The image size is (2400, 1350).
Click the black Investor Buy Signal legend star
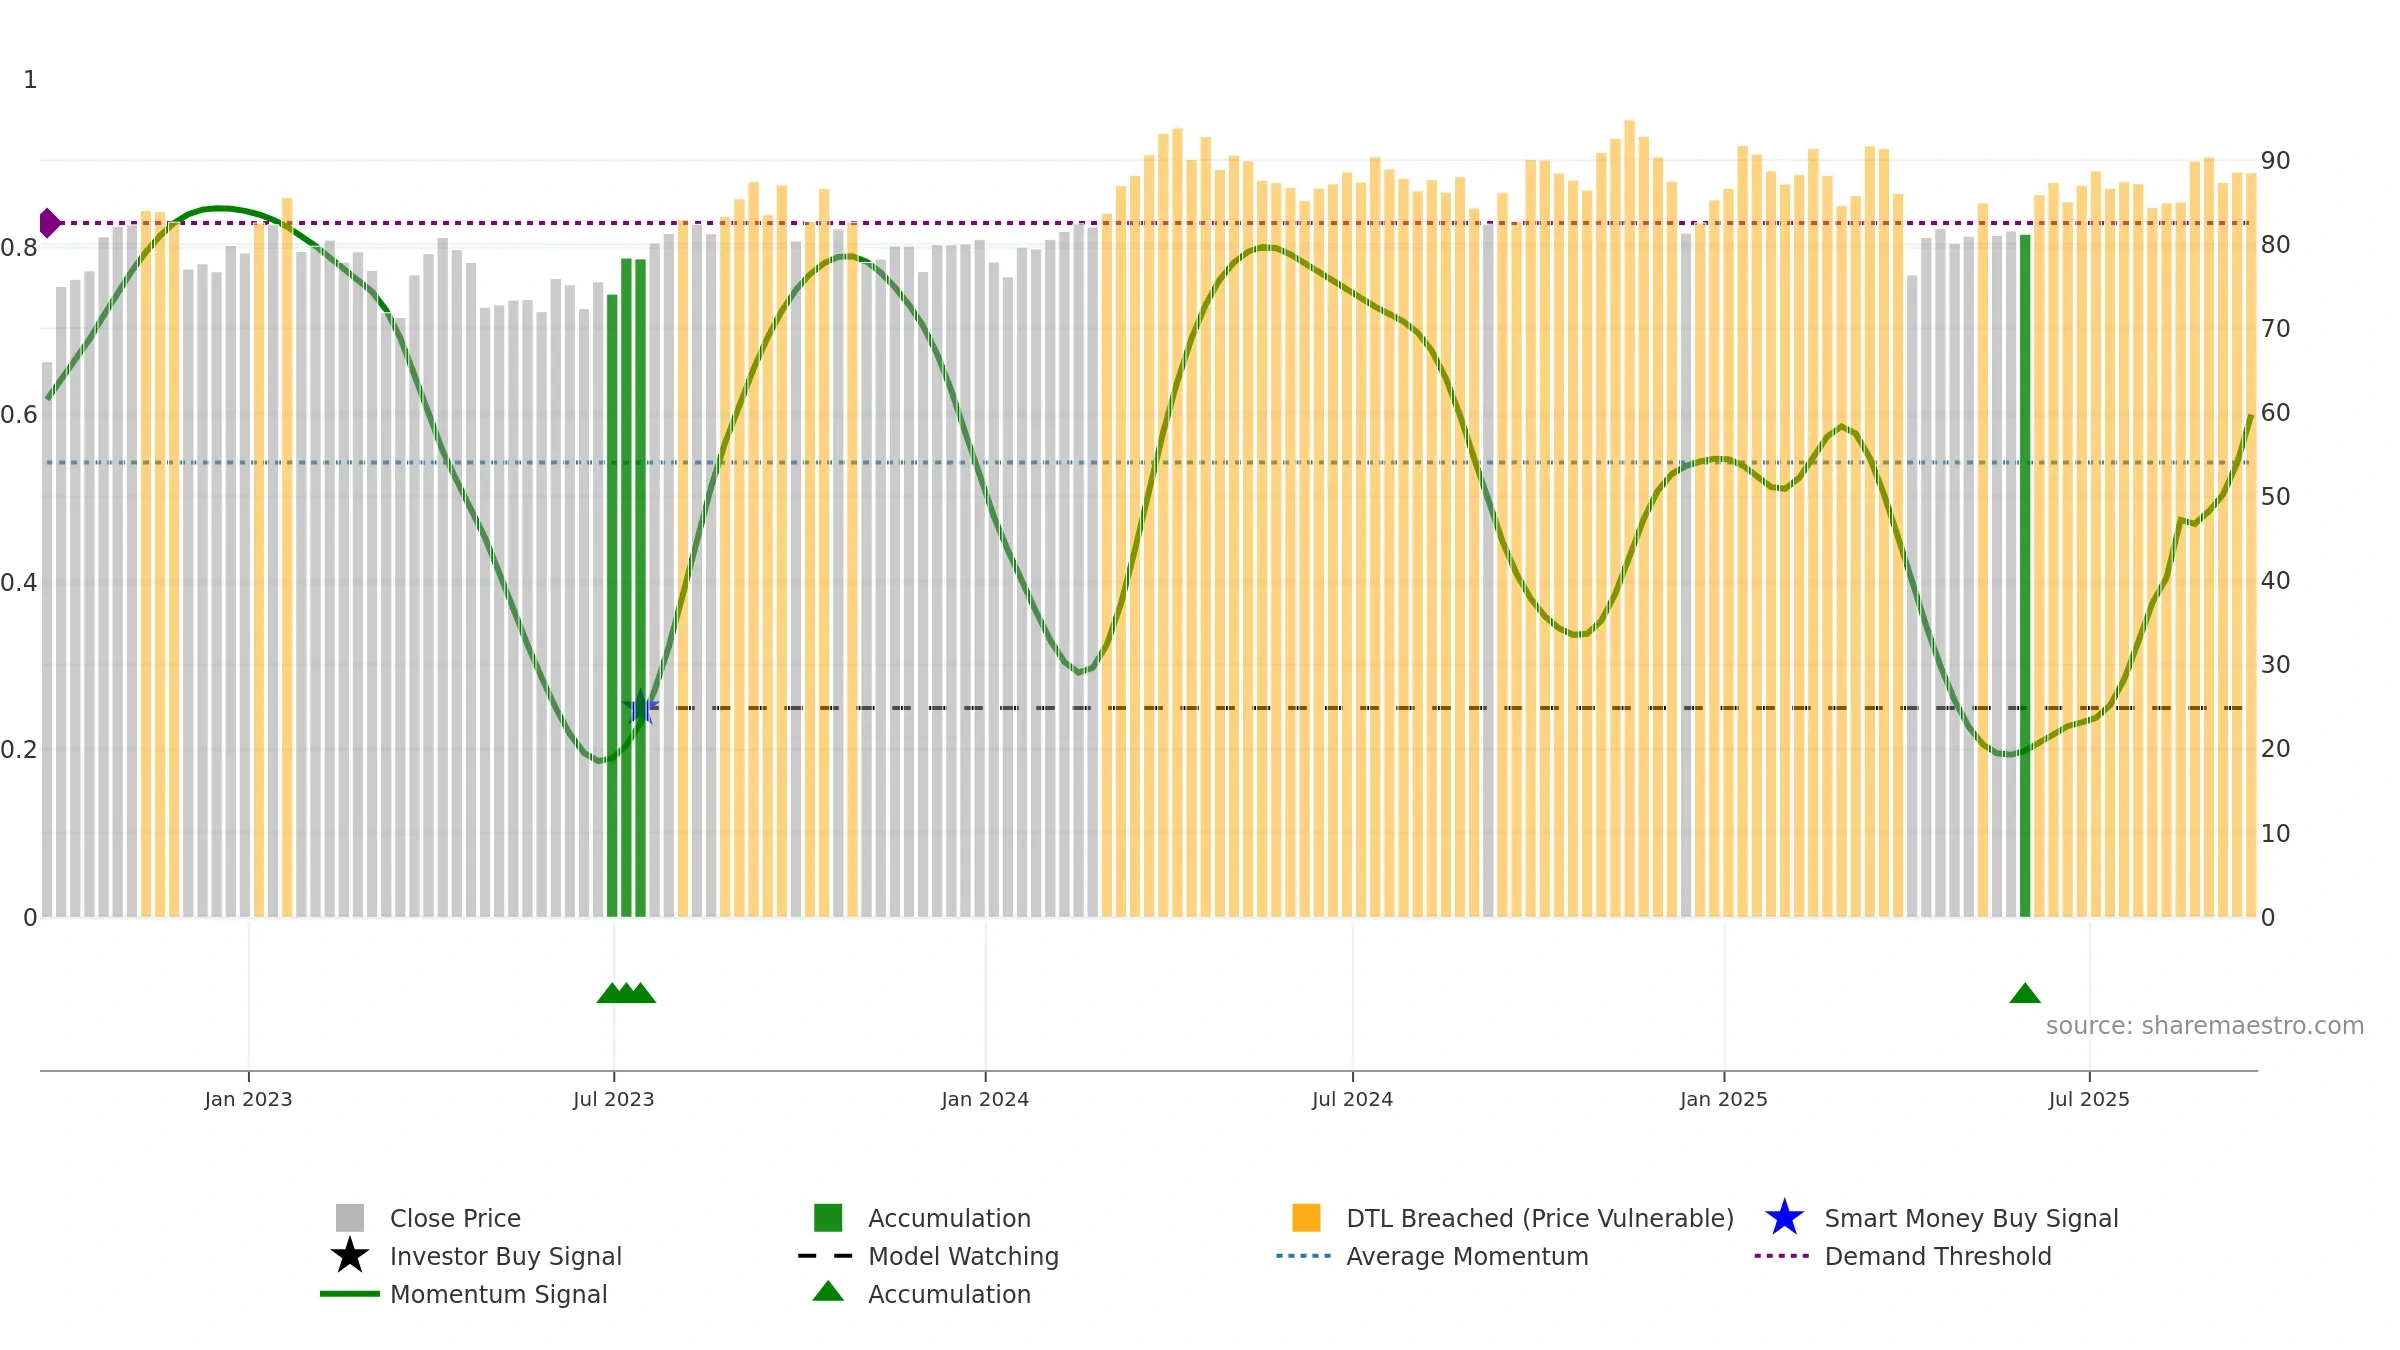350,1256
